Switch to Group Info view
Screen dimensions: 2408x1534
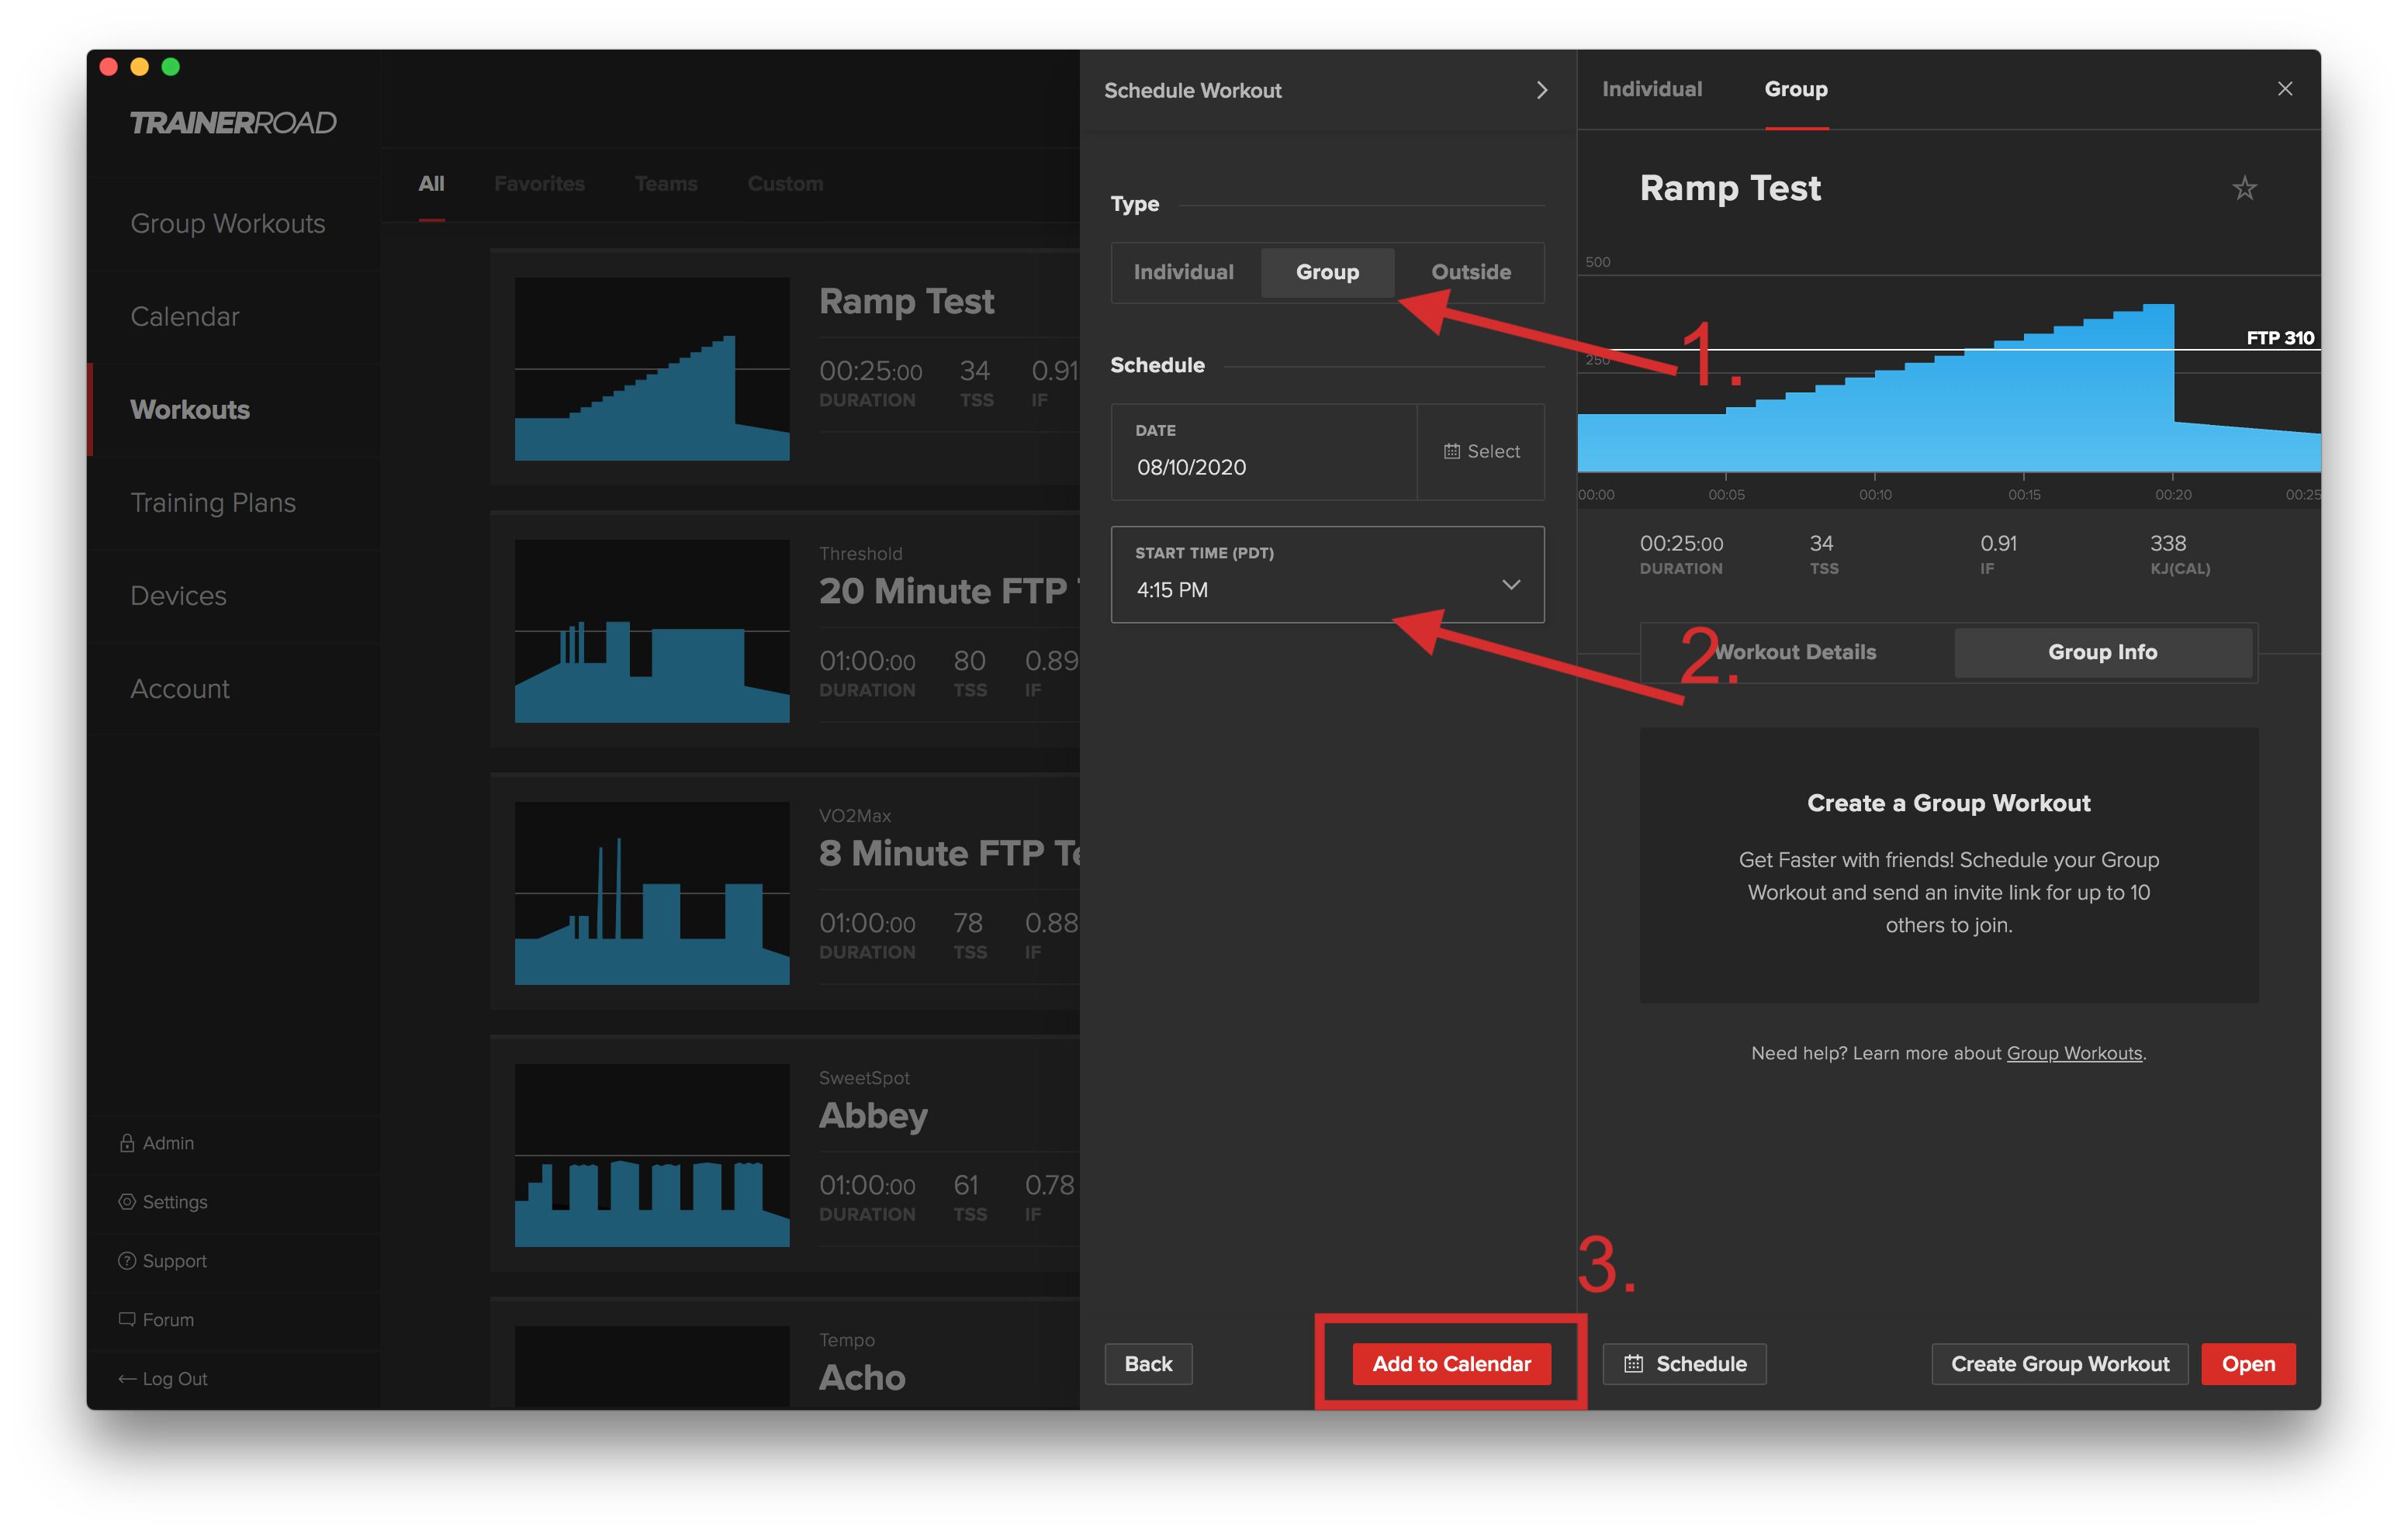[2102, 652]
